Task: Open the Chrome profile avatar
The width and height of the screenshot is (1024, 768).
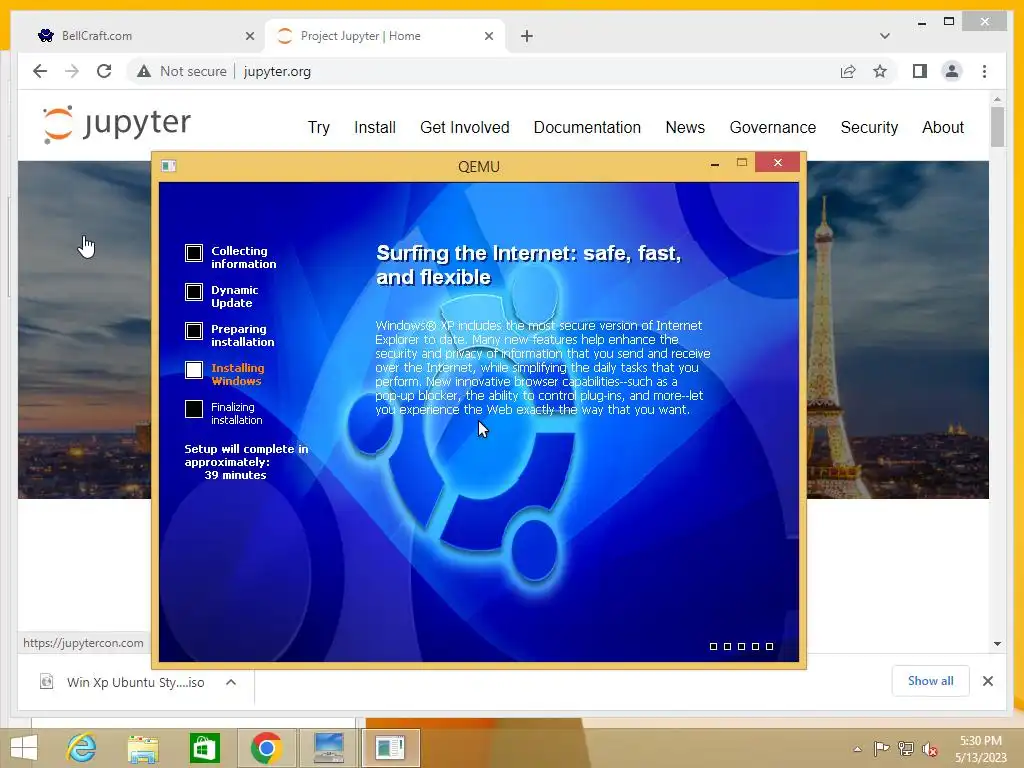Action: pyautogui.click(x=952, y=71)
